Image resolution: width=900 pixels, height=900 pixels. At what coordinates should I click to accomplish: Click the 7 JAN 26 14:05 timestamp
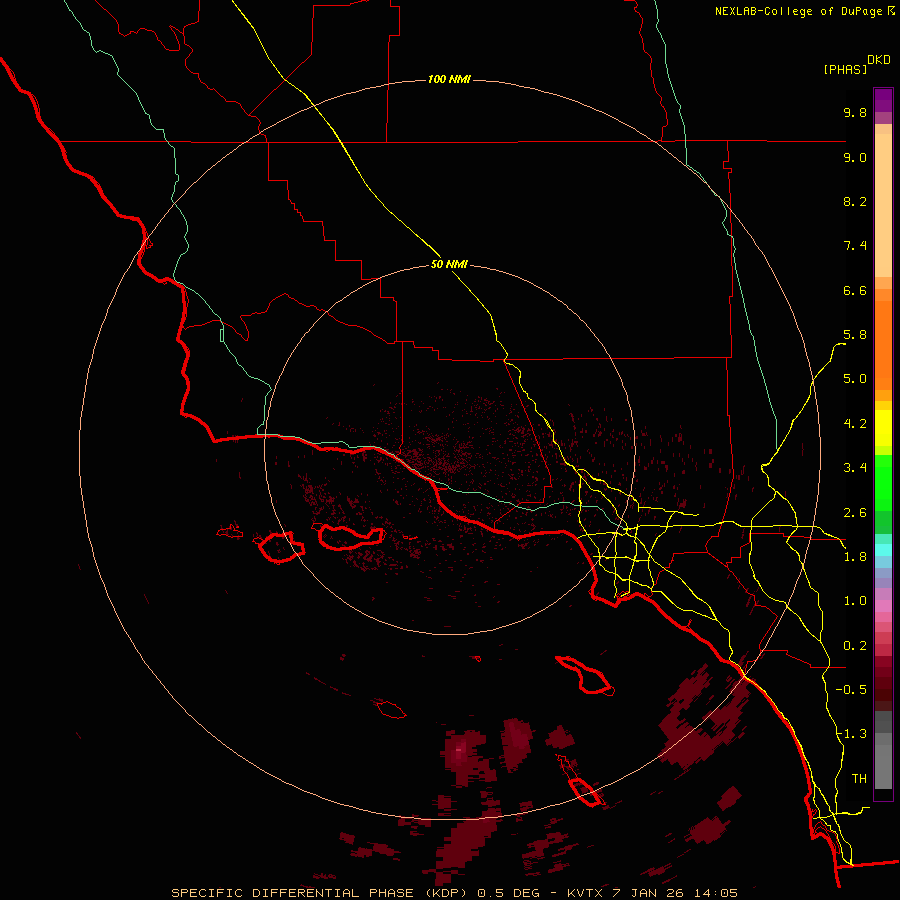click(x=674, y=893)
